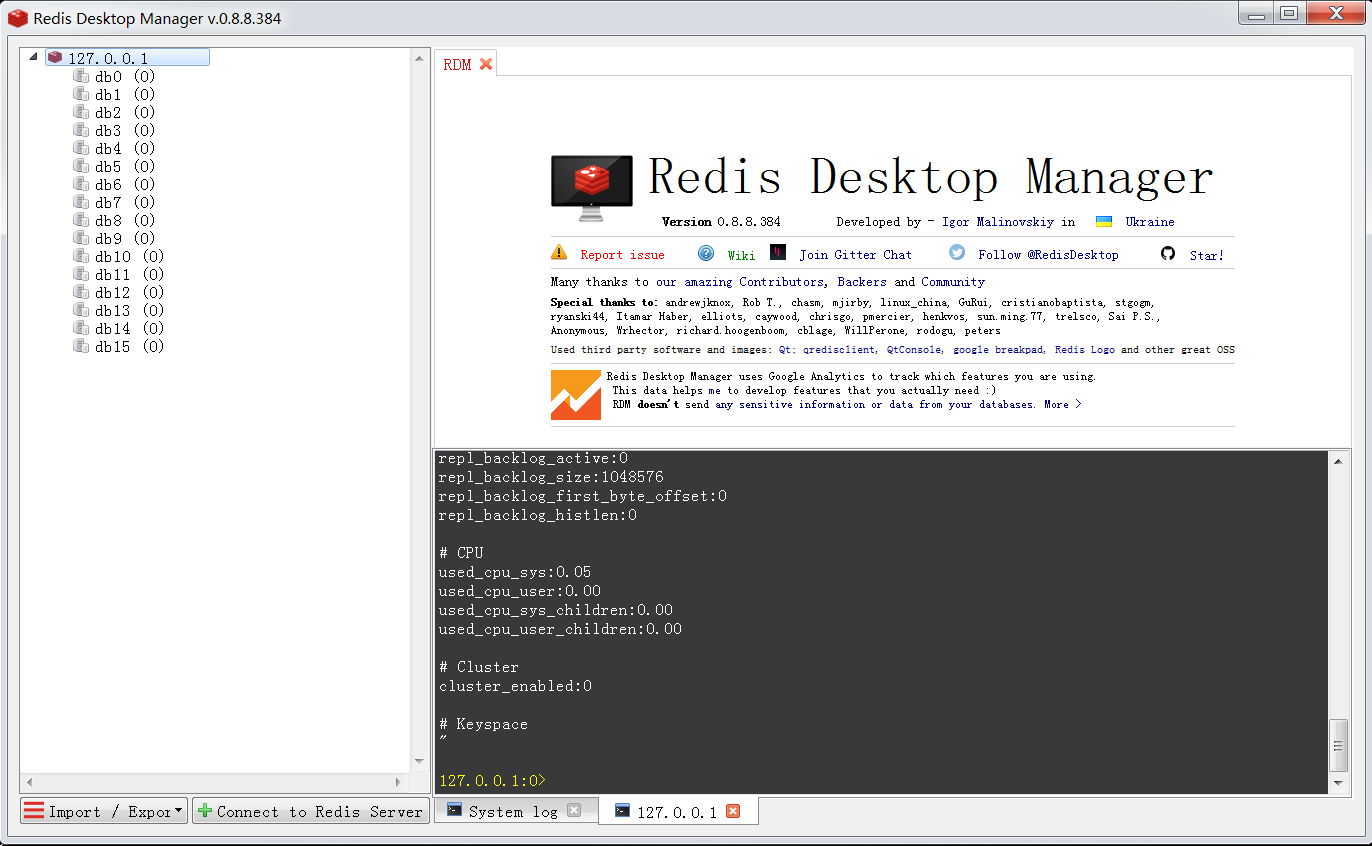1372x846 pixels.
Task: Select database db12 (0) in tree
Action: 129,293
